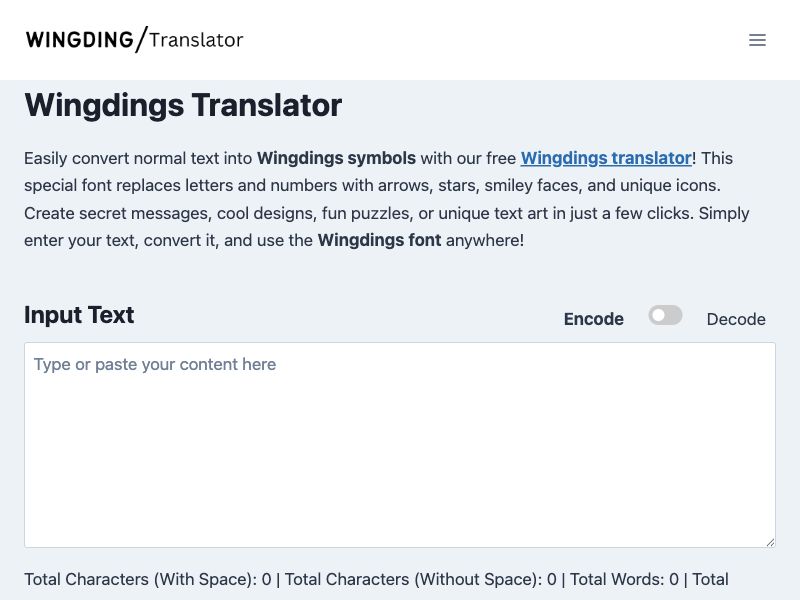Screen dimensions: 800x600
Task: Click the Encode label
Action: coord(593,318)
